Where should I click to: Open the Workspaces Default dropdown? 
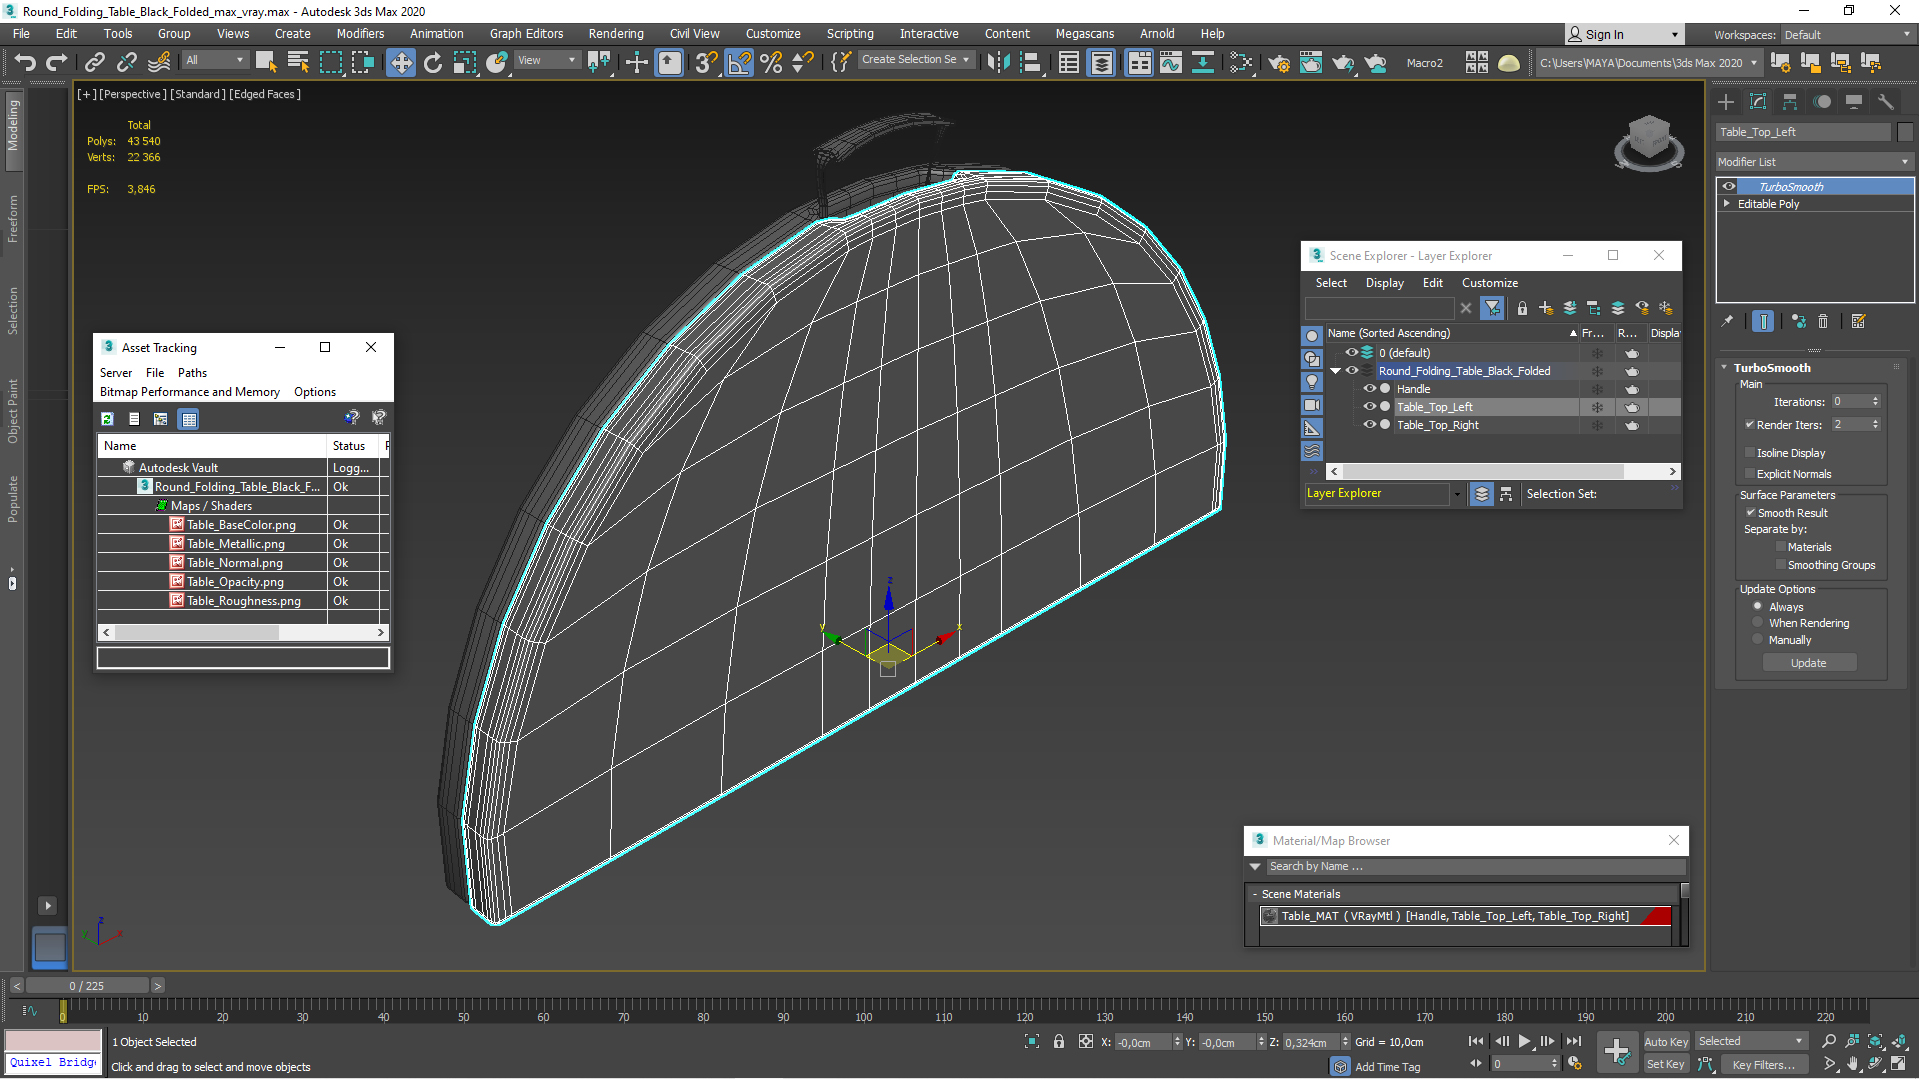coord(1846,35)
